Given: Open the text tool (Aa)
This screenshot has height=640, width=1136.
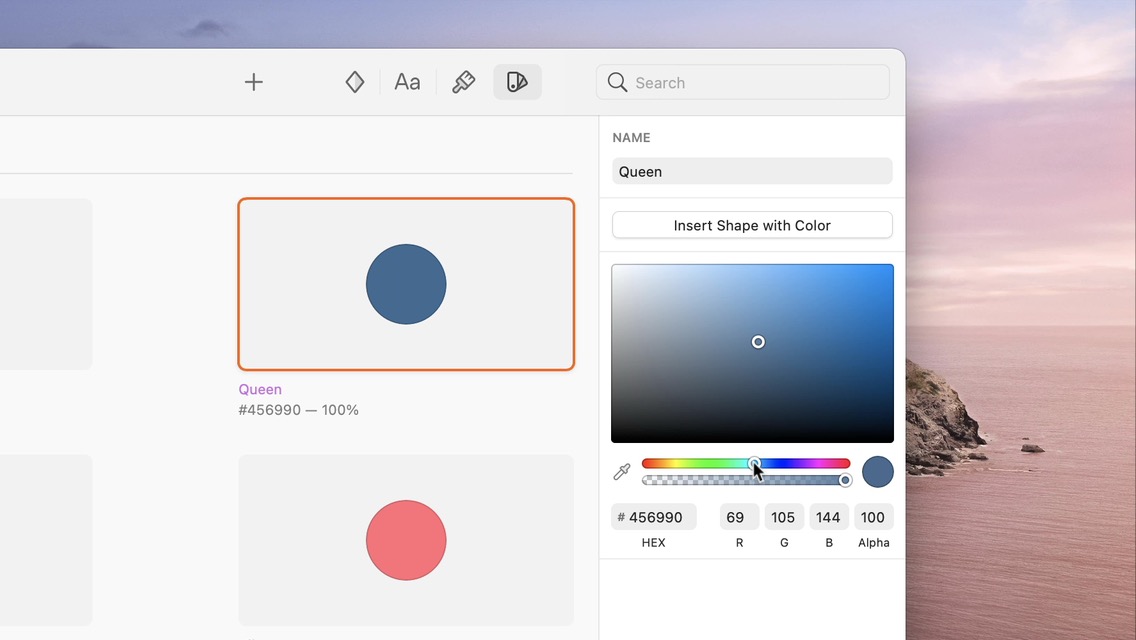Looking at the screenshot, I should point(406,82).
